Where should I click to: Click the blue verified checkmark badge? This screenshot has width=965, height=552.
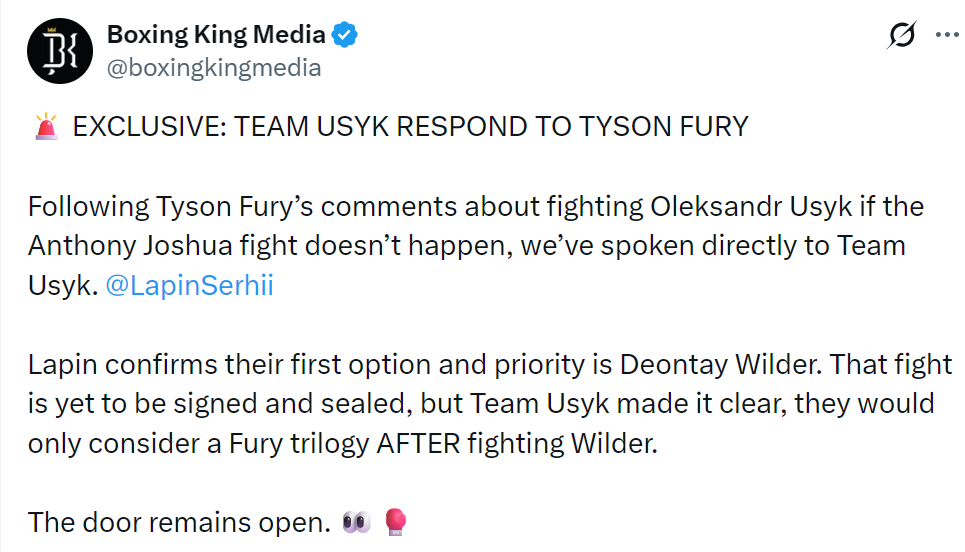pyautogui.click(x=345, y=35)
